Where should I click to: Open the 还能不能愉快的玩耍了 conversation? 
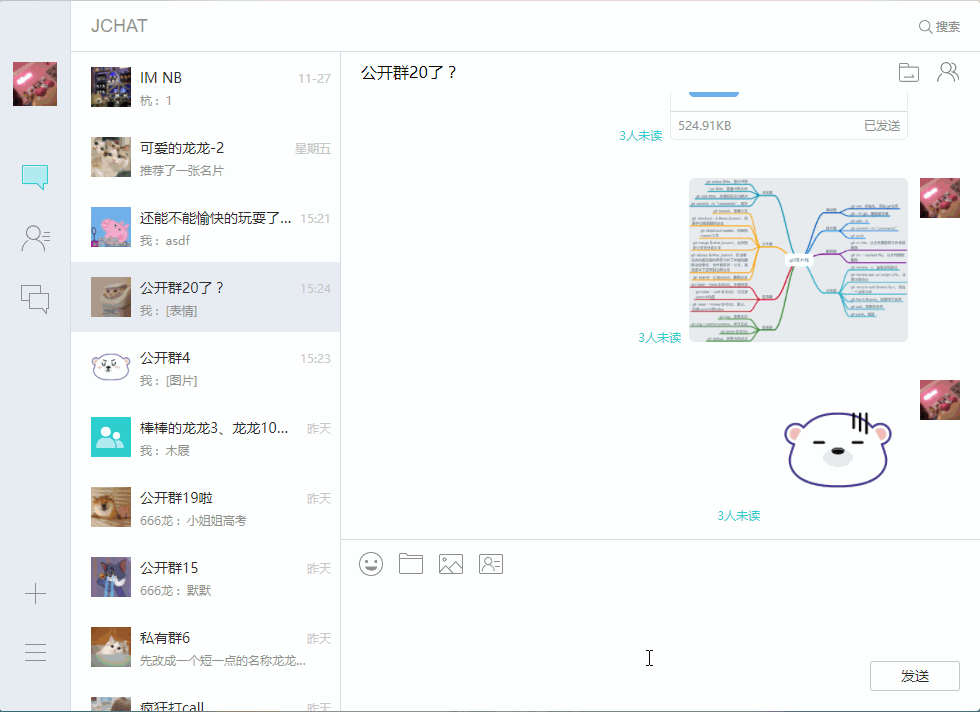coord(206,227)
